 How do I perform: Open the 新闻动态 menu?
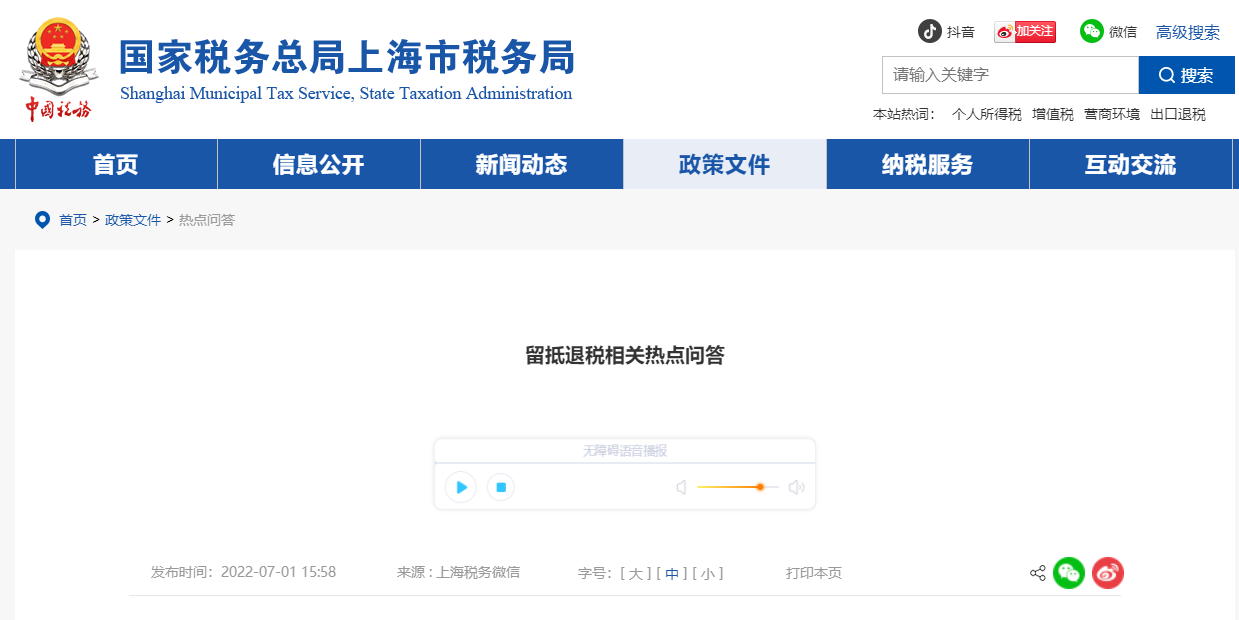[x=521, y=164]
